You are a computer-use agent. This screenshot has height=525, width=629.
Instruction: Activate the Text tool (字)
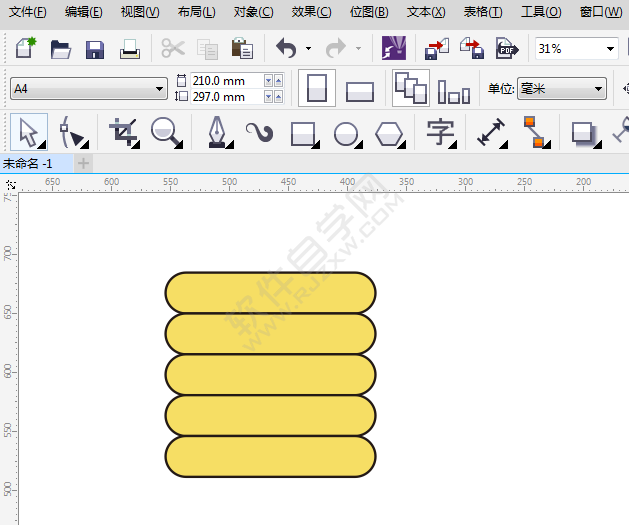pyautogui.click(x=439, y=132)
